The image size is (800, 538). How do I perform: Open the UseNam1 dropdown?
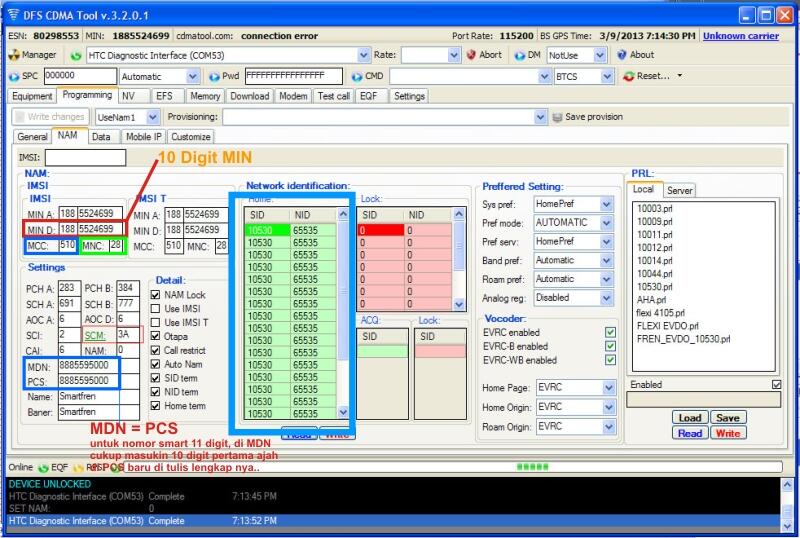pos(153,117)
